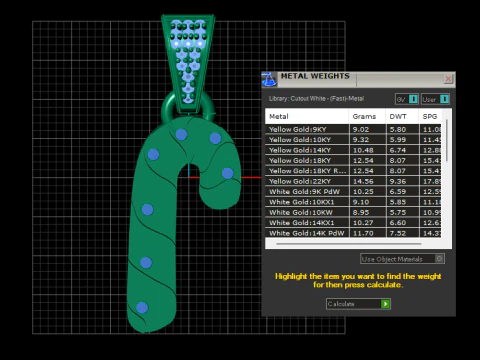480x360 pixels.
Task: Click the 10.48 grams cell
Action: point(367,150)
